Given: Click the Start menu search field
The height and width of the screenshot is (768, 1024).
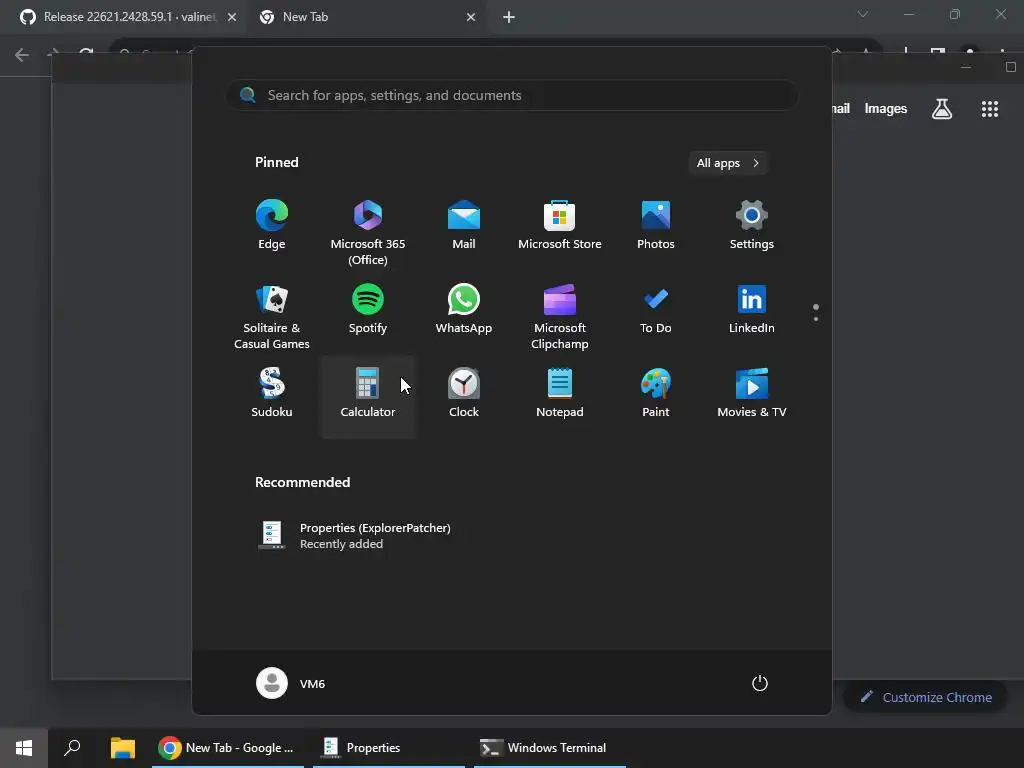Looking at the screenshot, I should click(x=511, y=95).
